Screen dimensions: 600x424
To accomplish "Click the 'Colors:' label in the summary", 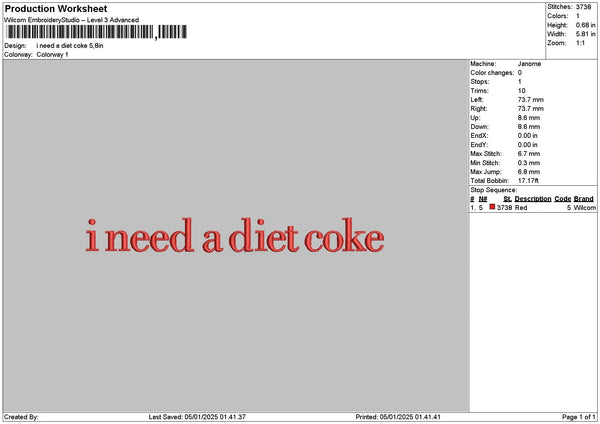I will pyautogui.click(x=558, y=16).
